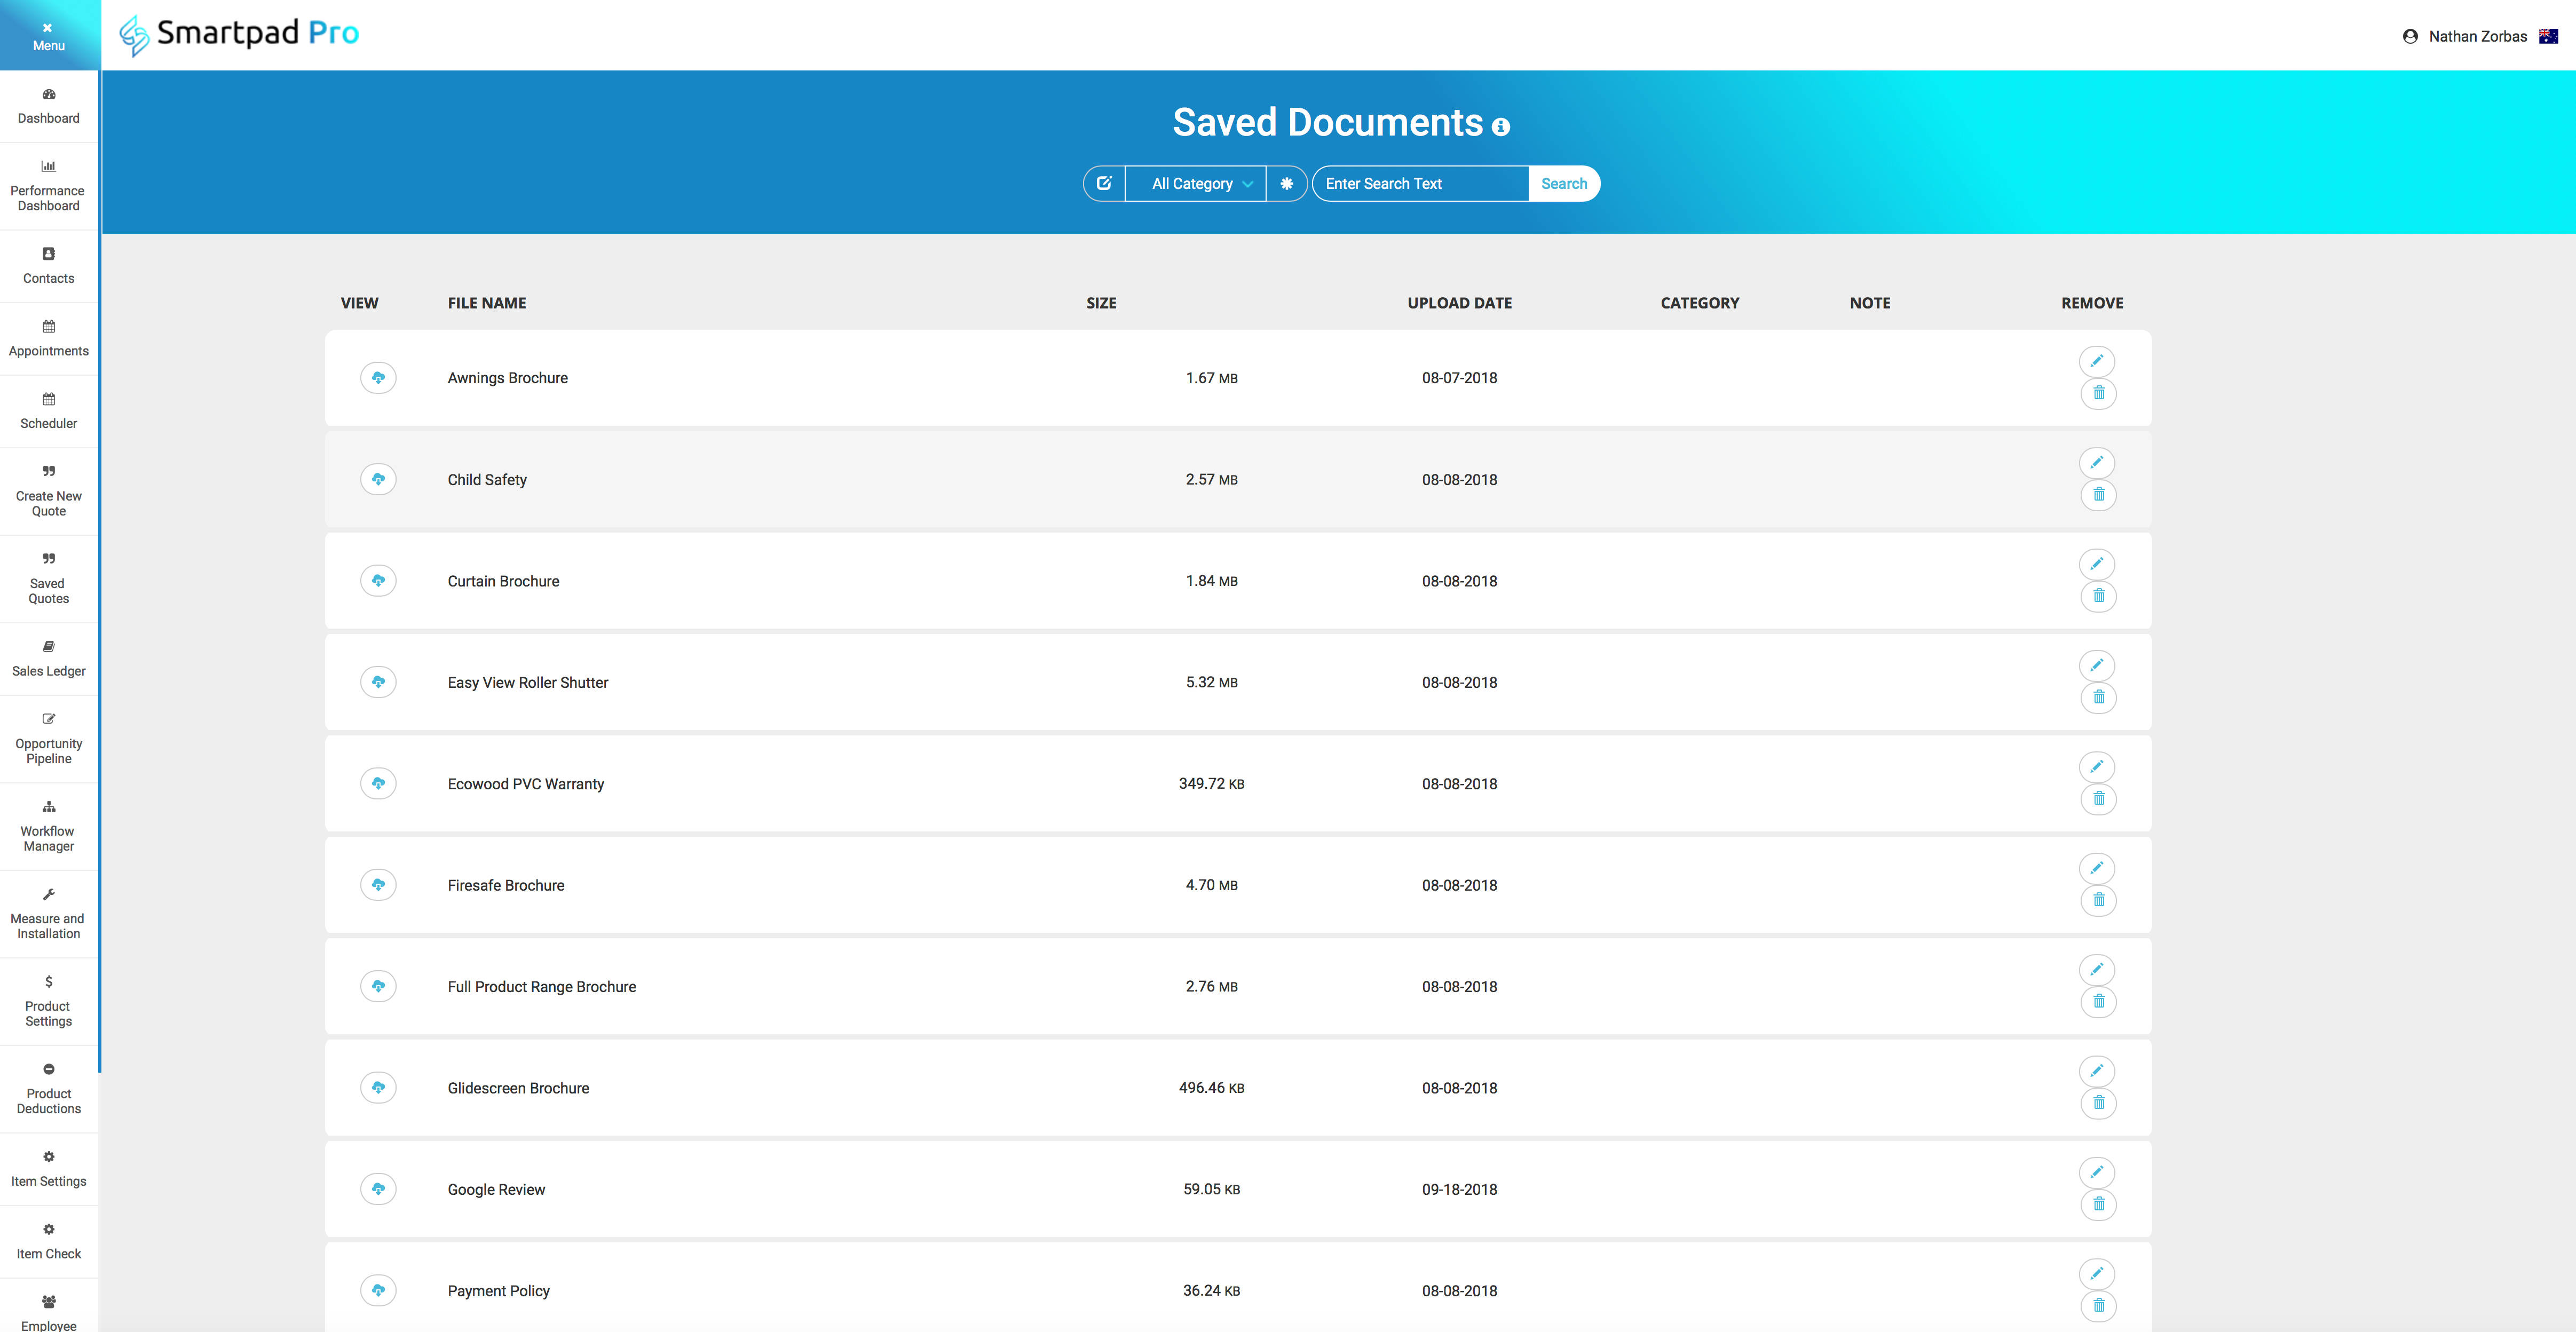Click the asterisk icon beside category dropdown

1287,184
